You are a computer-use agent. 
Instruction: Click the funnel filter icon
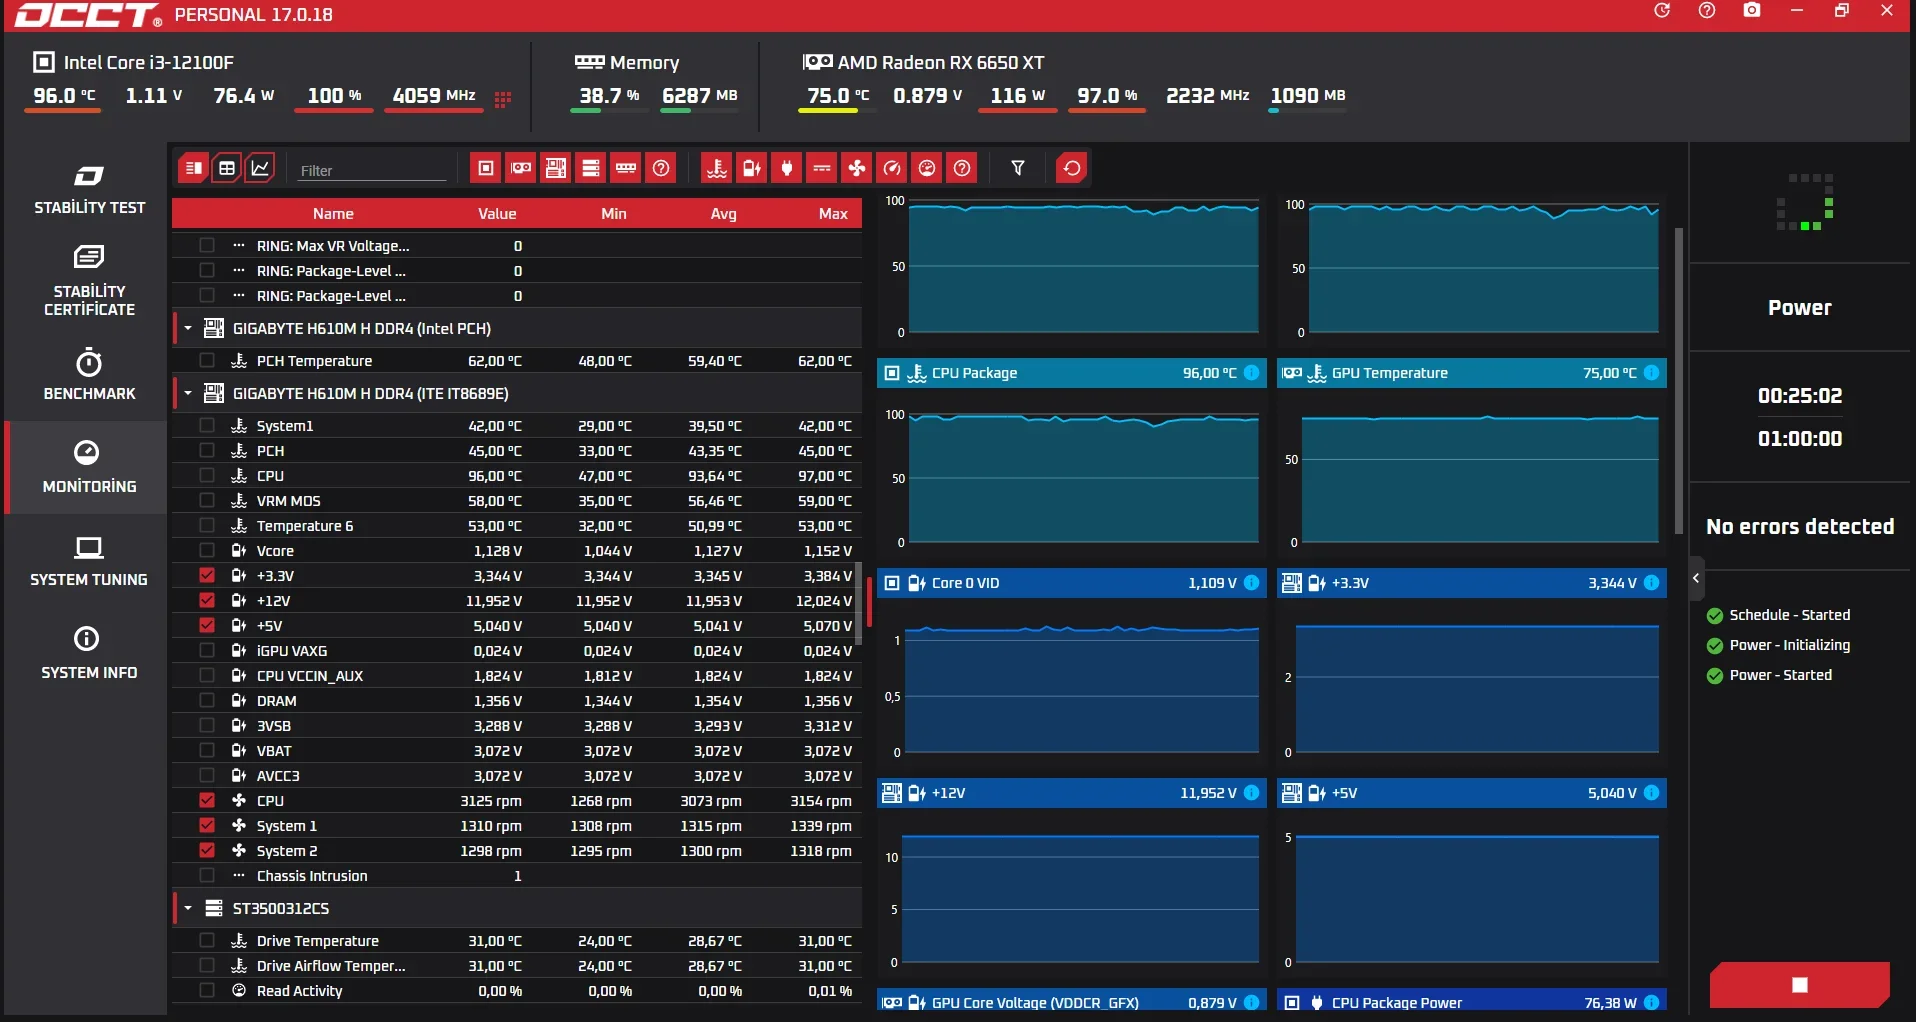[x=1018, y=168]
